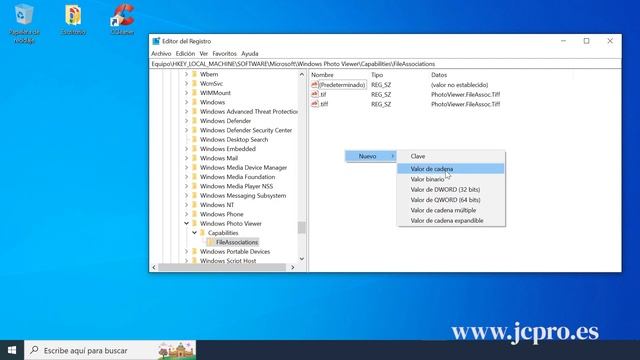The image size is (640, 360).
Task: Collapse the Windows Photo Viewer node
Action: [x=187, y=223]
